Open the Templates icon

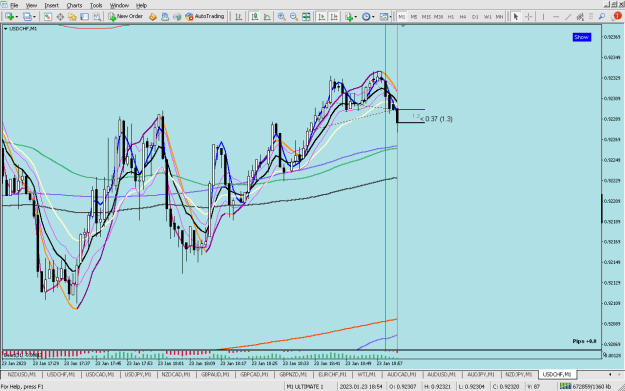[383, 17]
